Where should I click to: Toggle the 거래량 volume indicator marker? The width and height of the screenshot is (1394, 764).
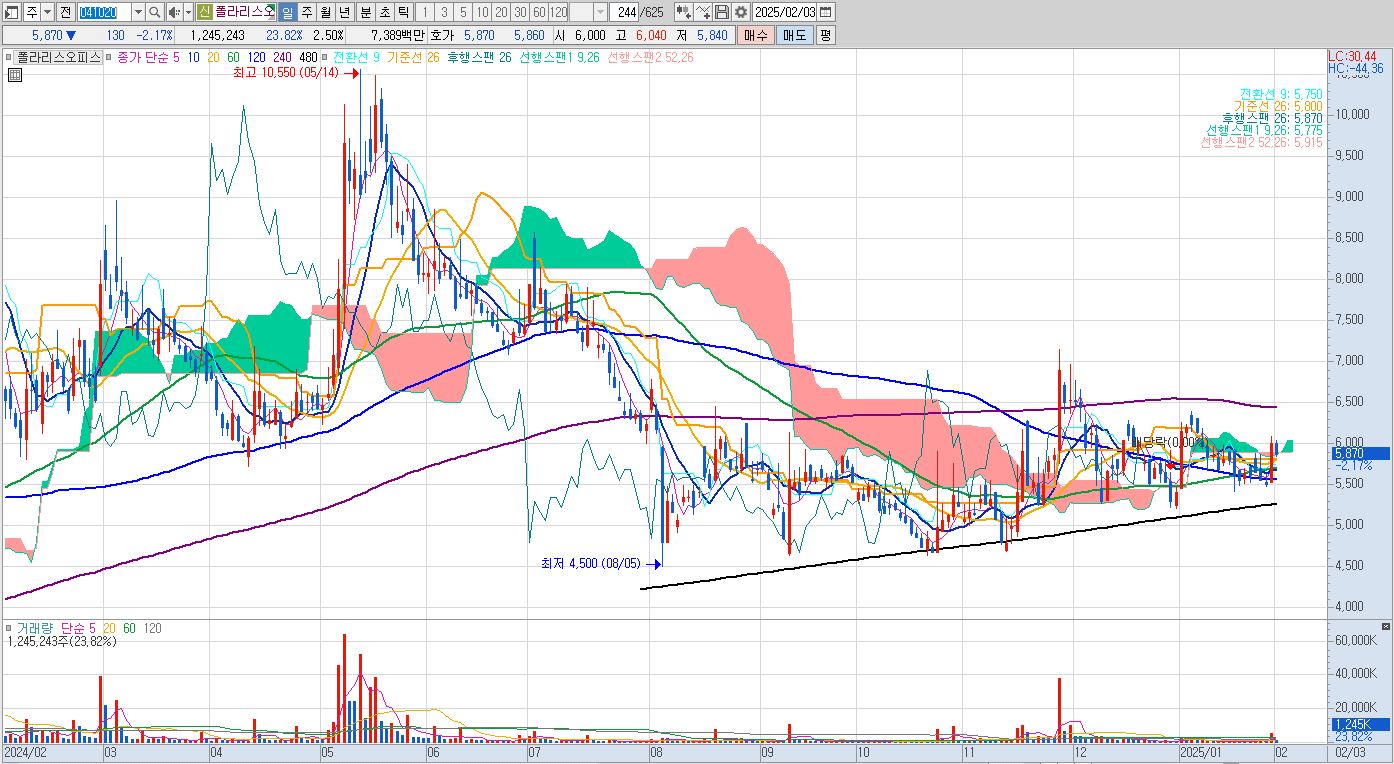pos(10,628)
